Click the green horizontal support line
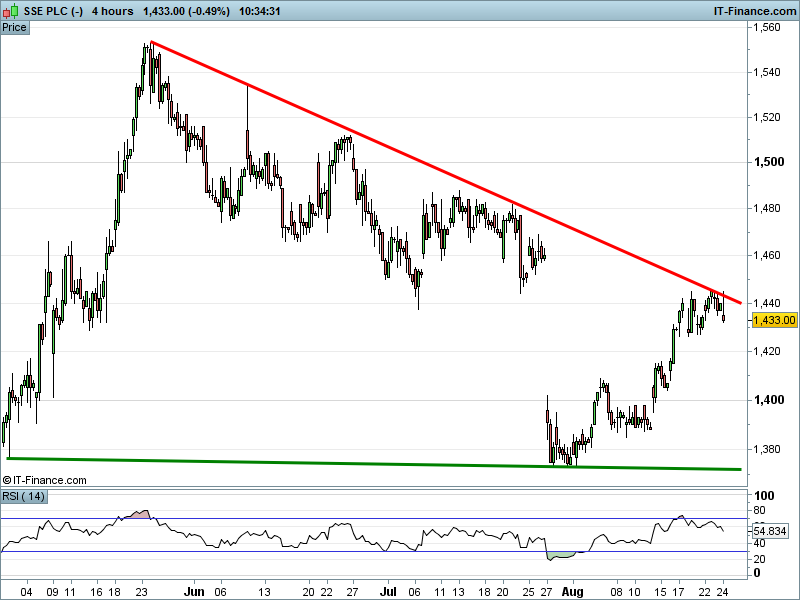This screenshot has height=600, width=800. click(373, 464)
